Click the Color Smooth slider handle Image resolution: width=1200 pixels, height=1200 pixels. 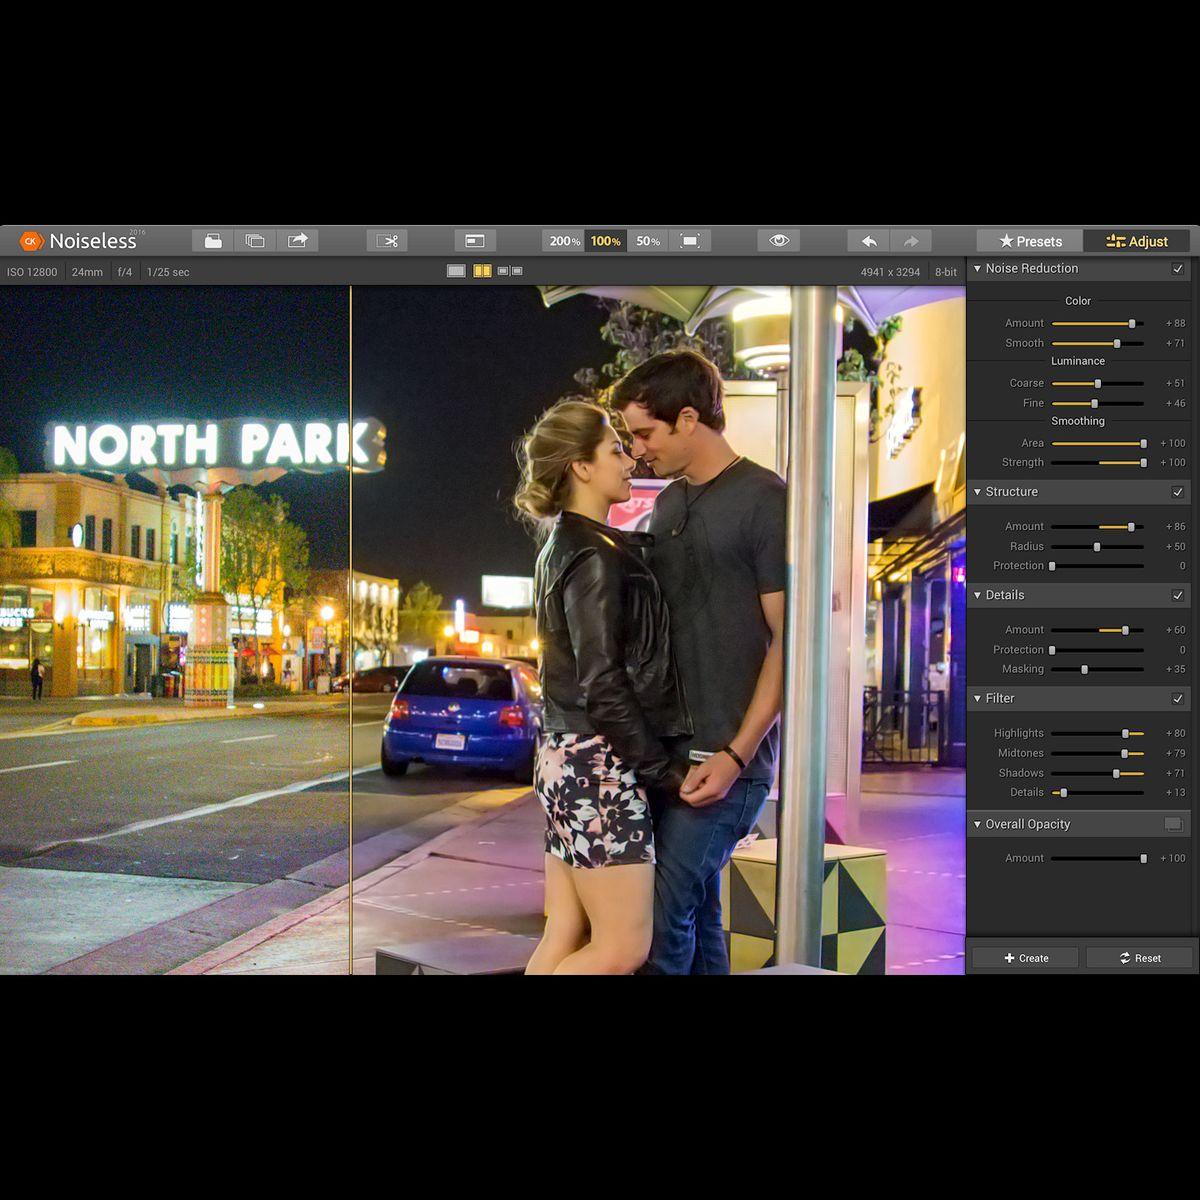(x=1117, y=344)
